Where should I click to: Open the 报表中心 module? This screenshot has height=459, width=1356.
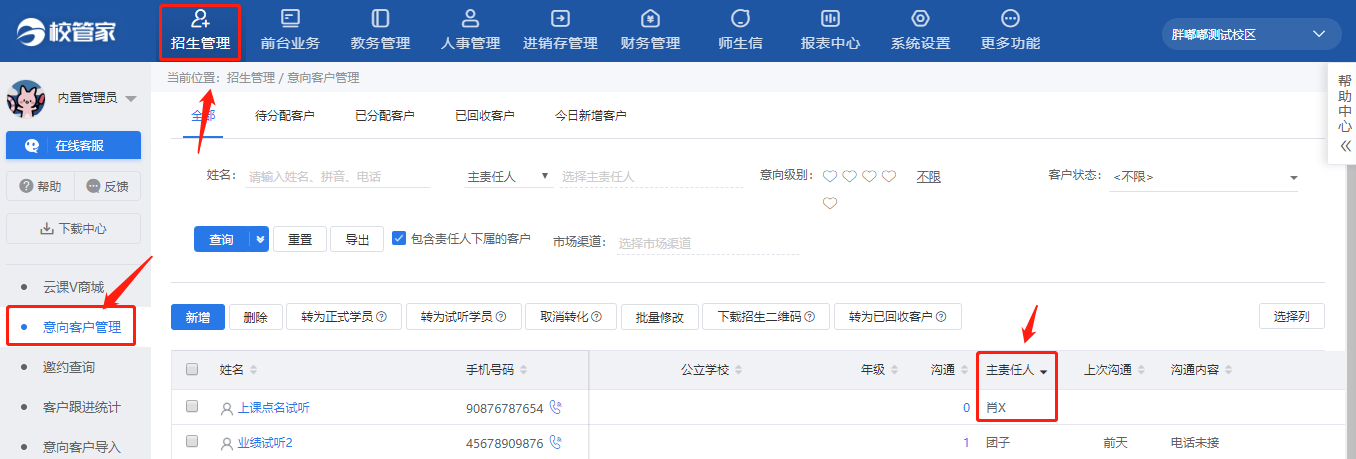tap(830, 30)
